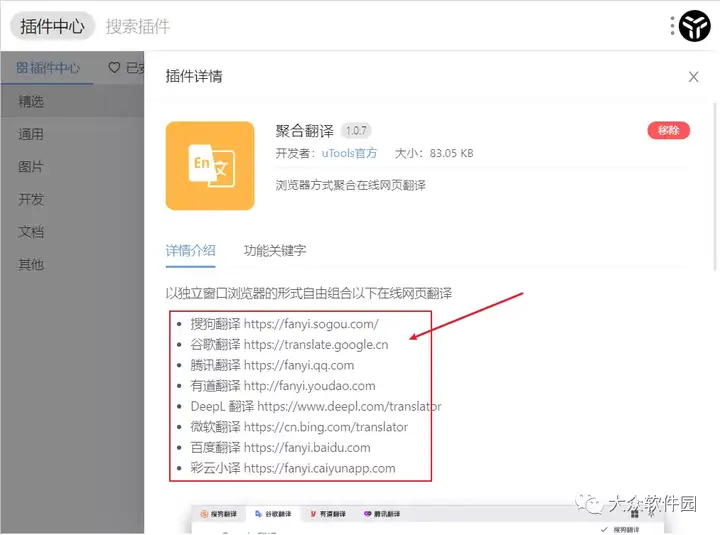Image resolution: width=720 pixels, height=535 pixels.
Task: Click the uTools logo avatar icon
Action: (694, 26)
